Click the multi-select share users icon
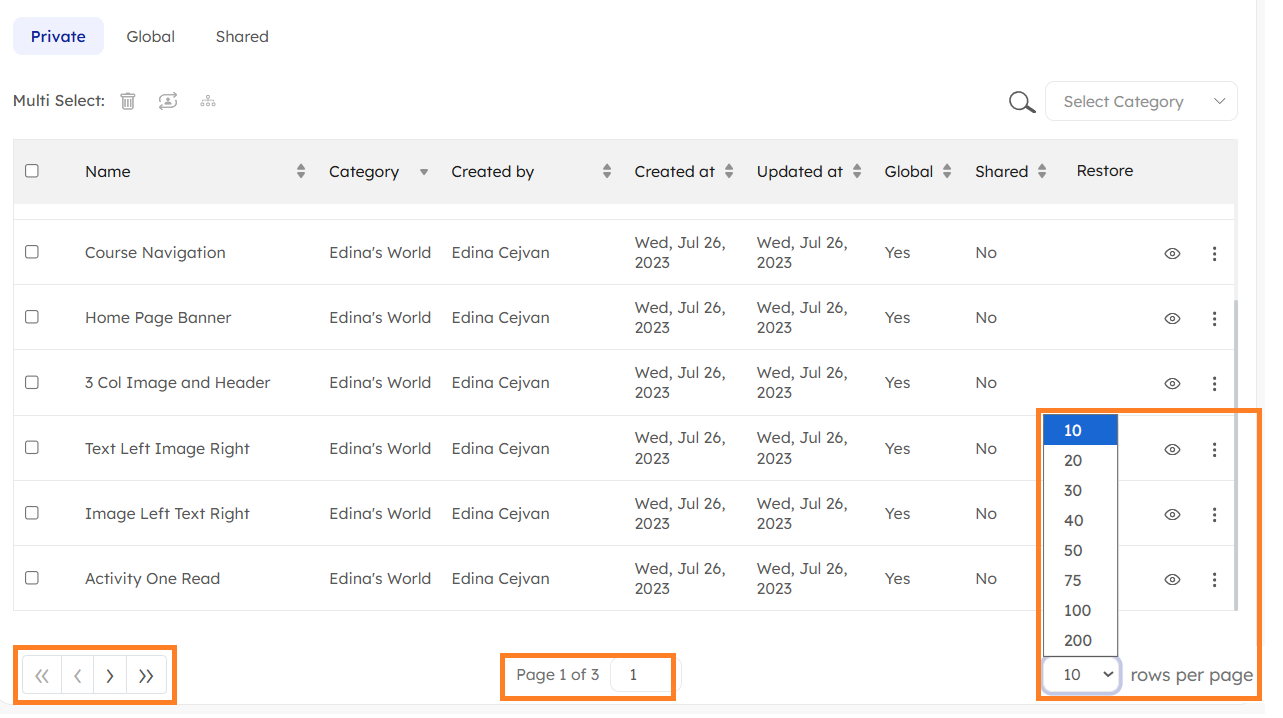Viewport: 1283px width, 718px height. (x=168, y=101)
